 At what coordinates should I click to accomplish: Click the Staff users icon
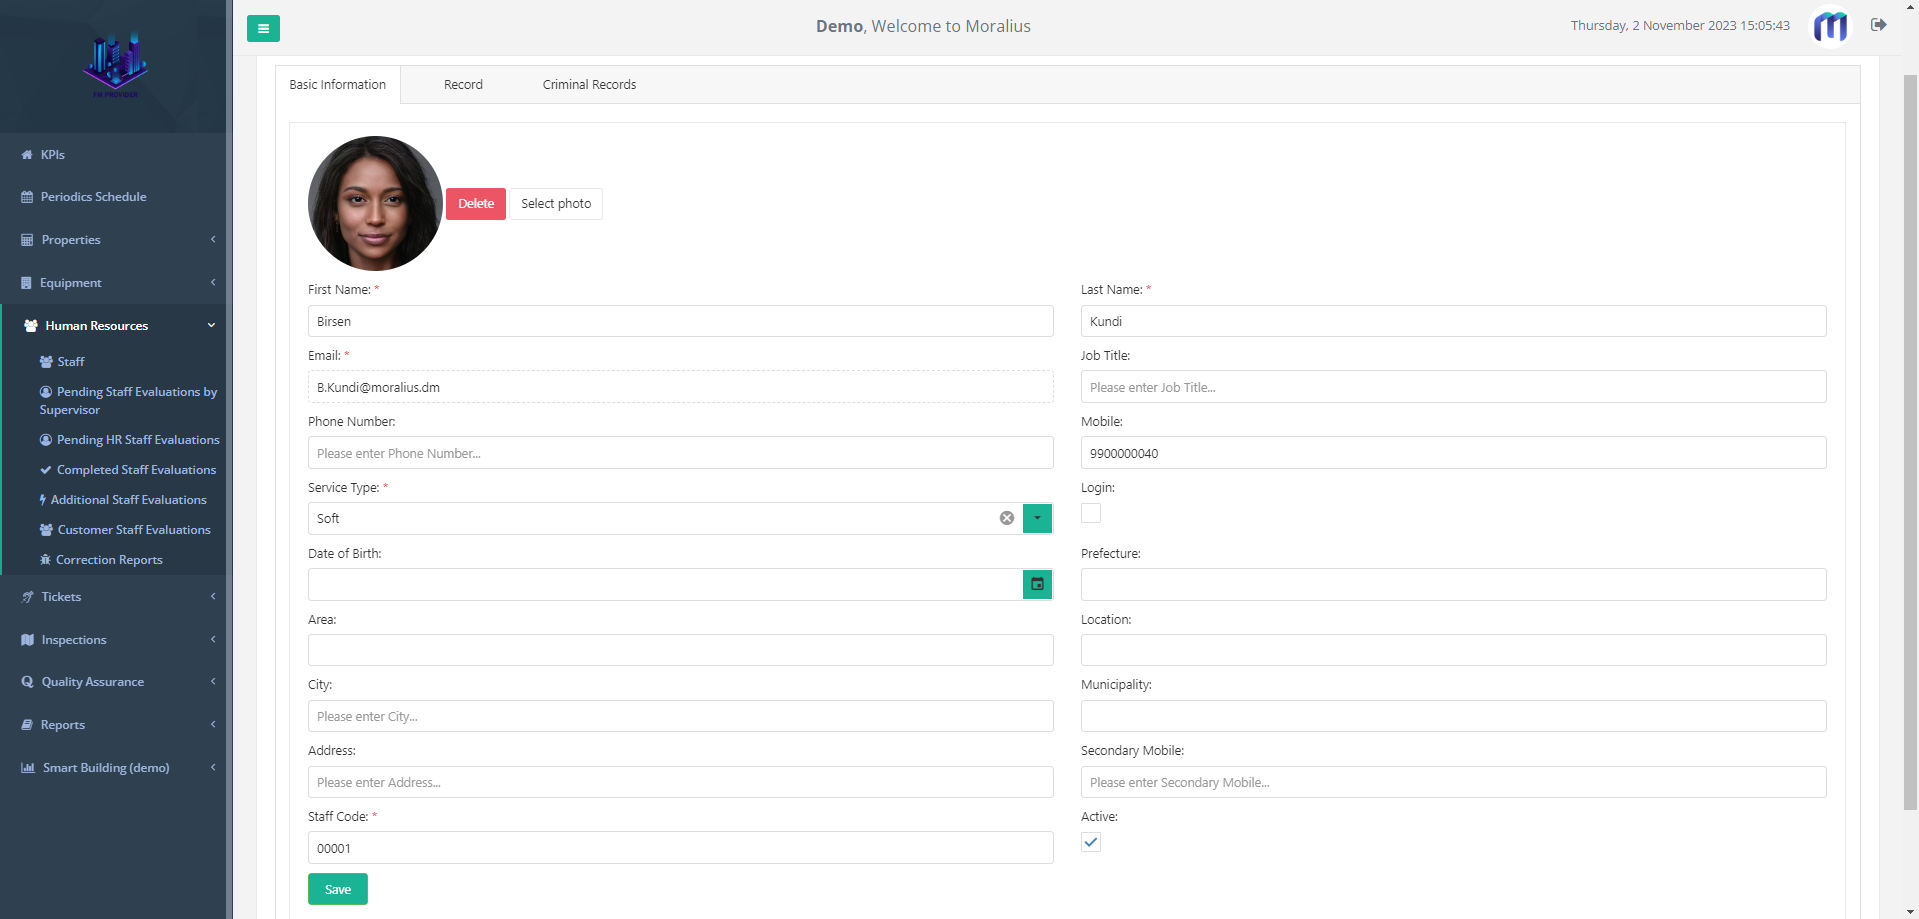(46, 362)
